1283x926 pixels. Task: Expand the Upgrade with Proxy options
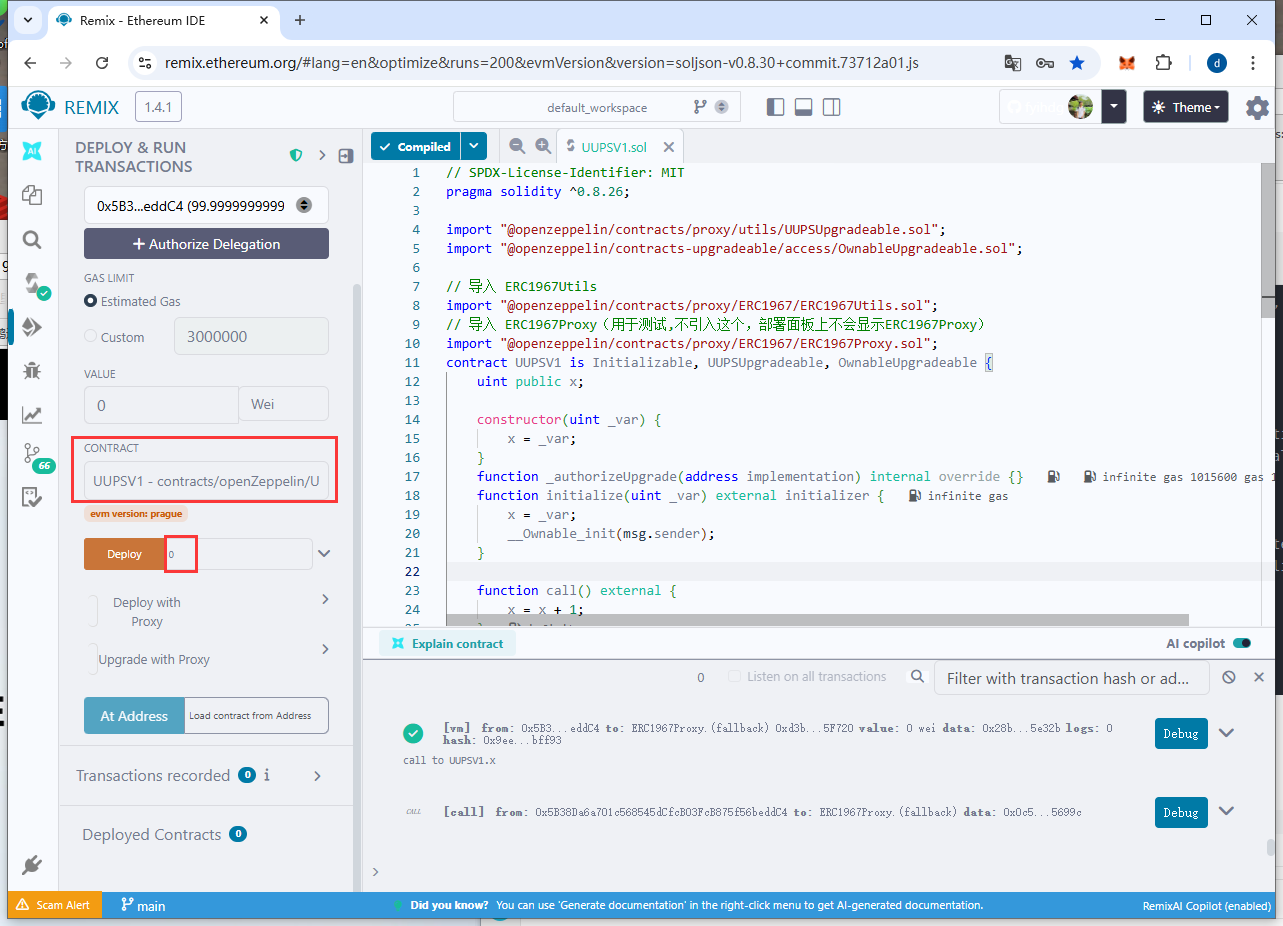pos(325,649)
